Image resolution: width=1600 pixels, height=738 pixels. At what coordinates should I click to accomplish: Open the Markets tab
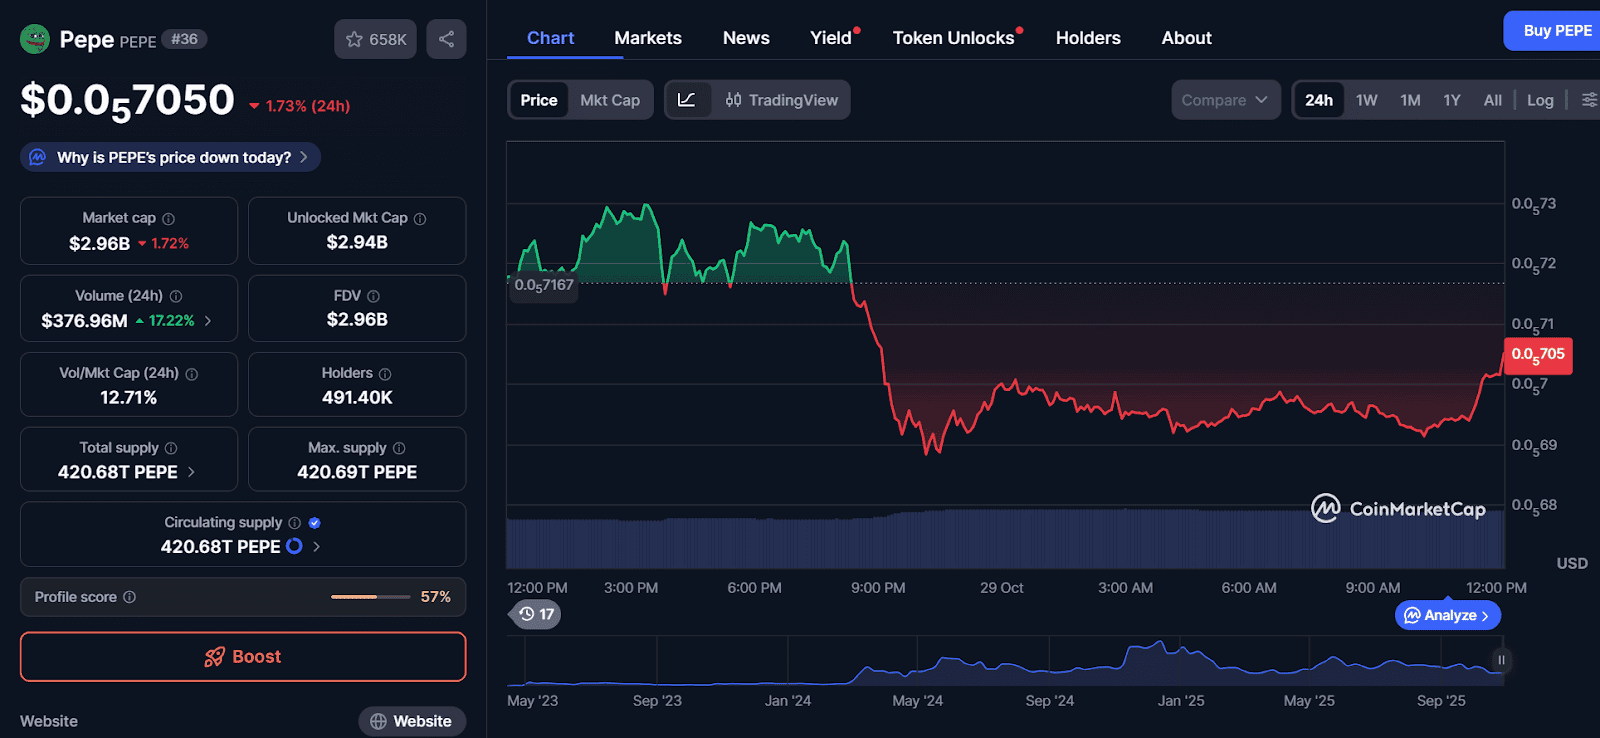pos(648,38)
